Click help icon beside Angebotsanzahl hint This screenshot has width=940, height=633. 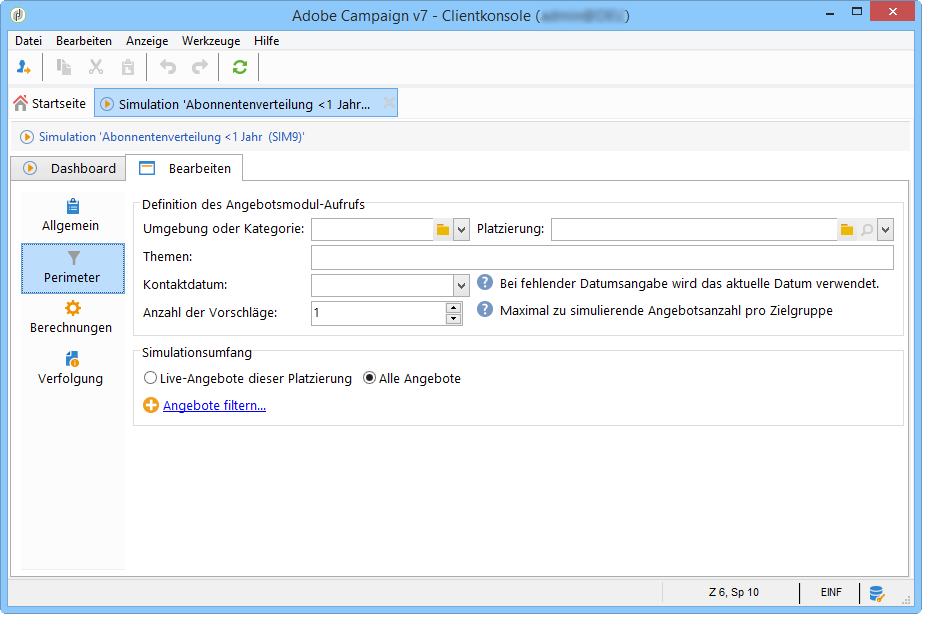coord(485,309)
